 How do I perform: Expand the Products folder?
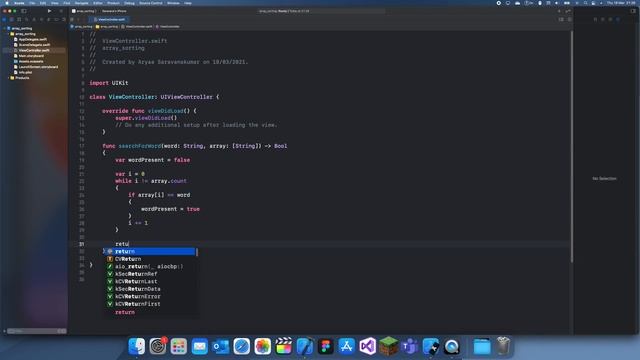9,78
